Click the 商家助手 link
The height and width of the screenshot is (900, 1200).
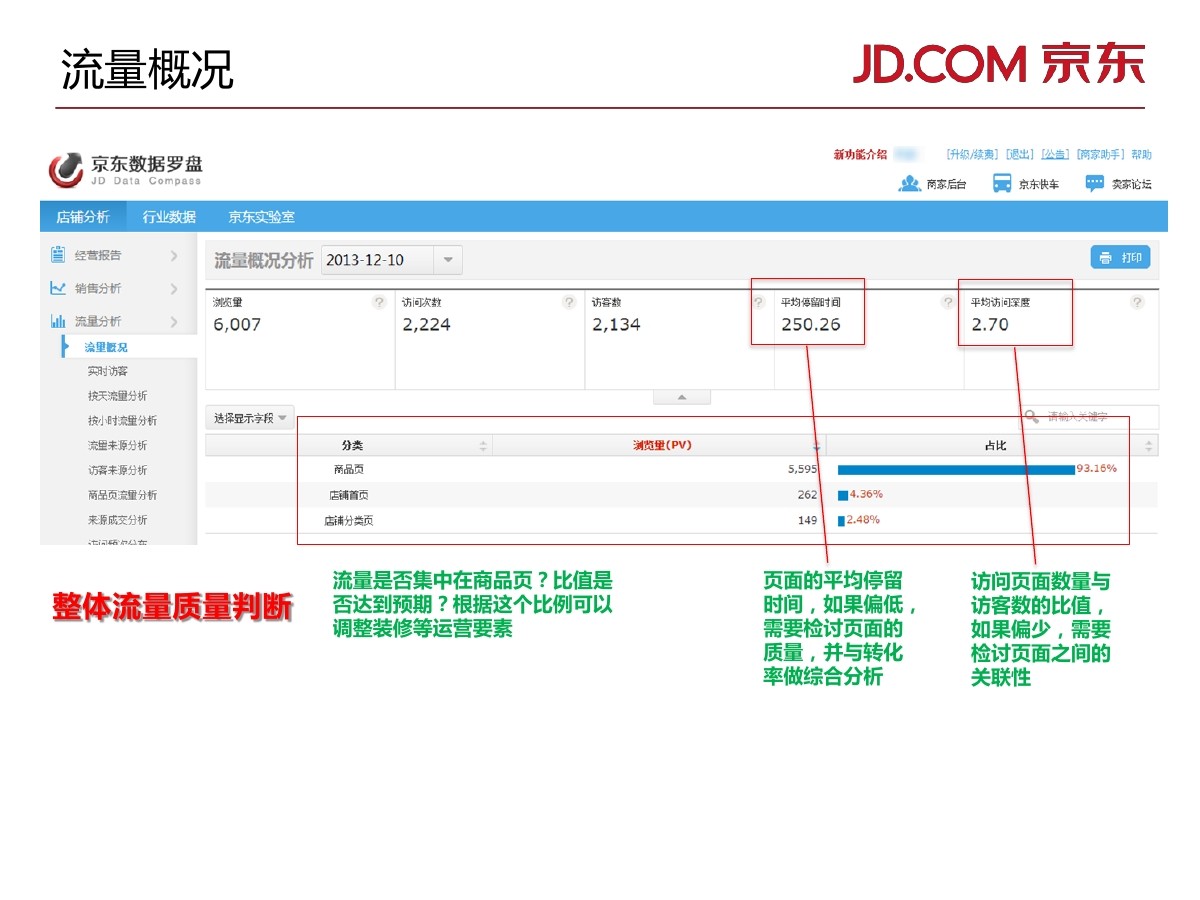[x=1100, y=154]
